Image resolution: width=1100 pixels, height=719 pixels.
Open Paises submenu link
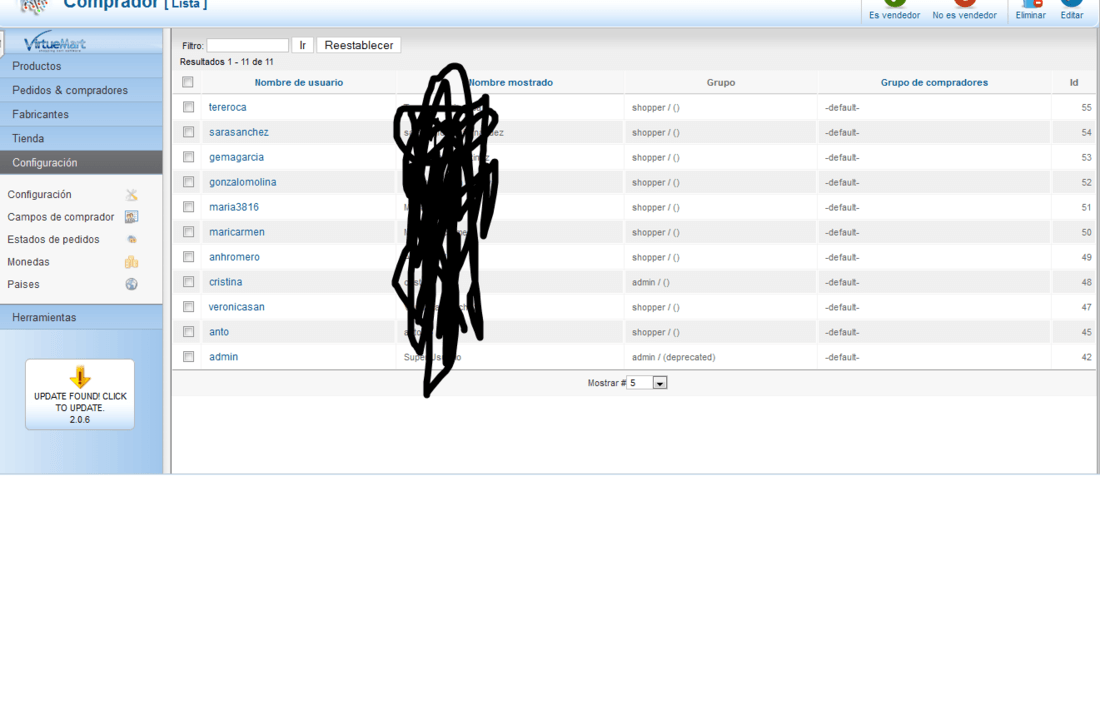point(23,284)
